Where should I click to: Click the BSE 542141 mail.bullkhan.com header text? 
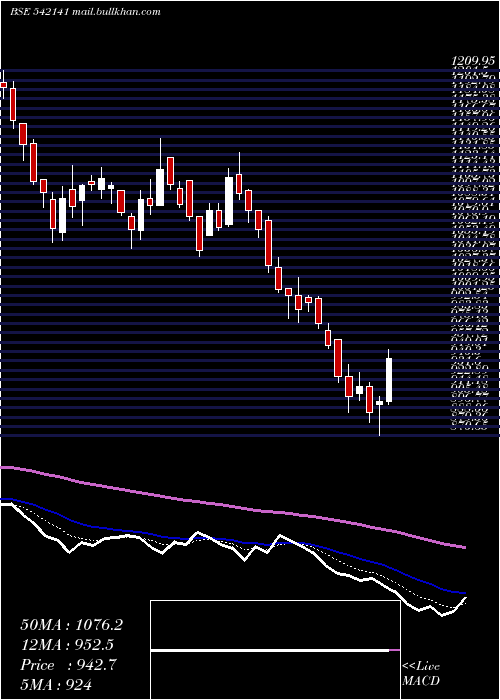[x=85, y=12]
